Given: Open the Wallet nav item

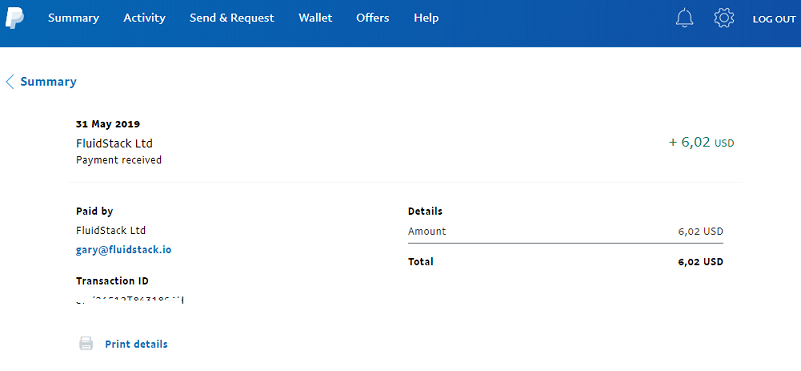Looking at the screenshot, I should [x=315, y=18].
